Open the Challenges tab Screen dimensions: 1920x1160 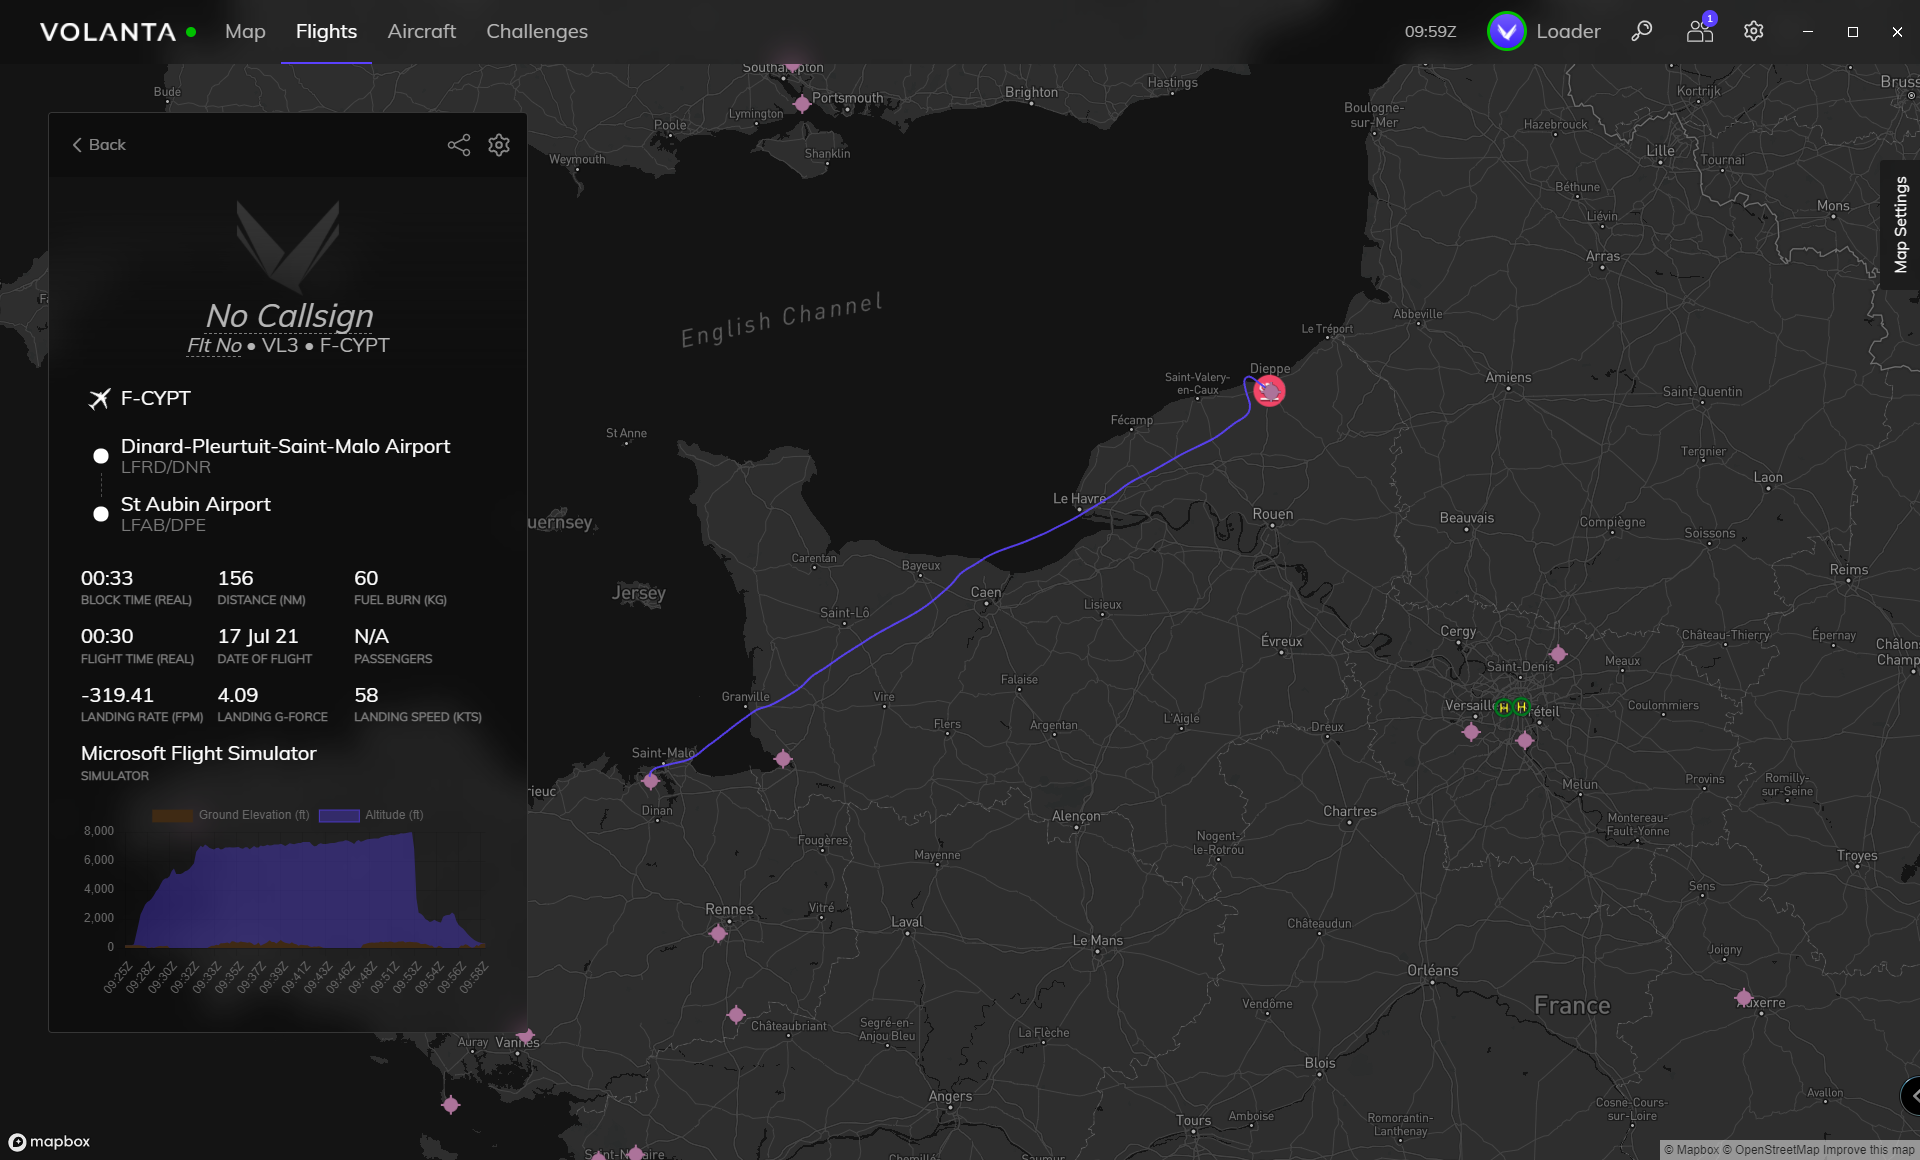click(x=536, y=31)
